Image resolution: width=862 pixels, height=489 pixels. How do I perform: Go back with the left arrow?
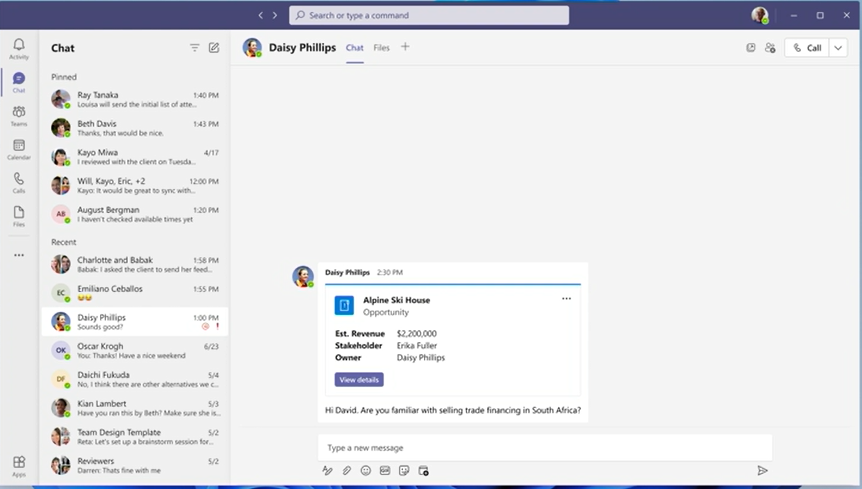261,15
